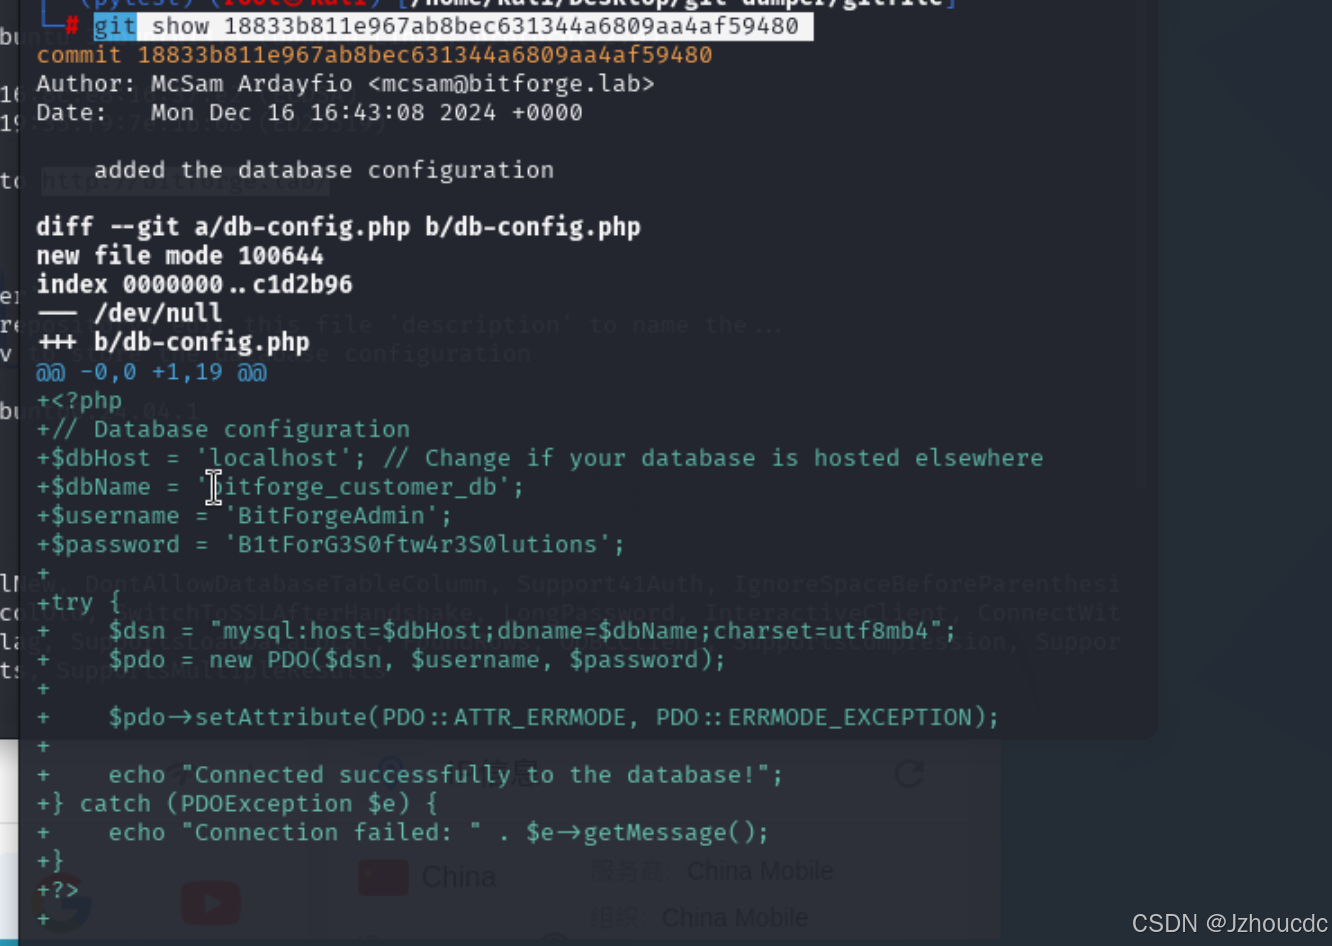Click the YouTube icon at bottom
The height and width of the screenshot is (946, 1332).
[x=210, y=904]
